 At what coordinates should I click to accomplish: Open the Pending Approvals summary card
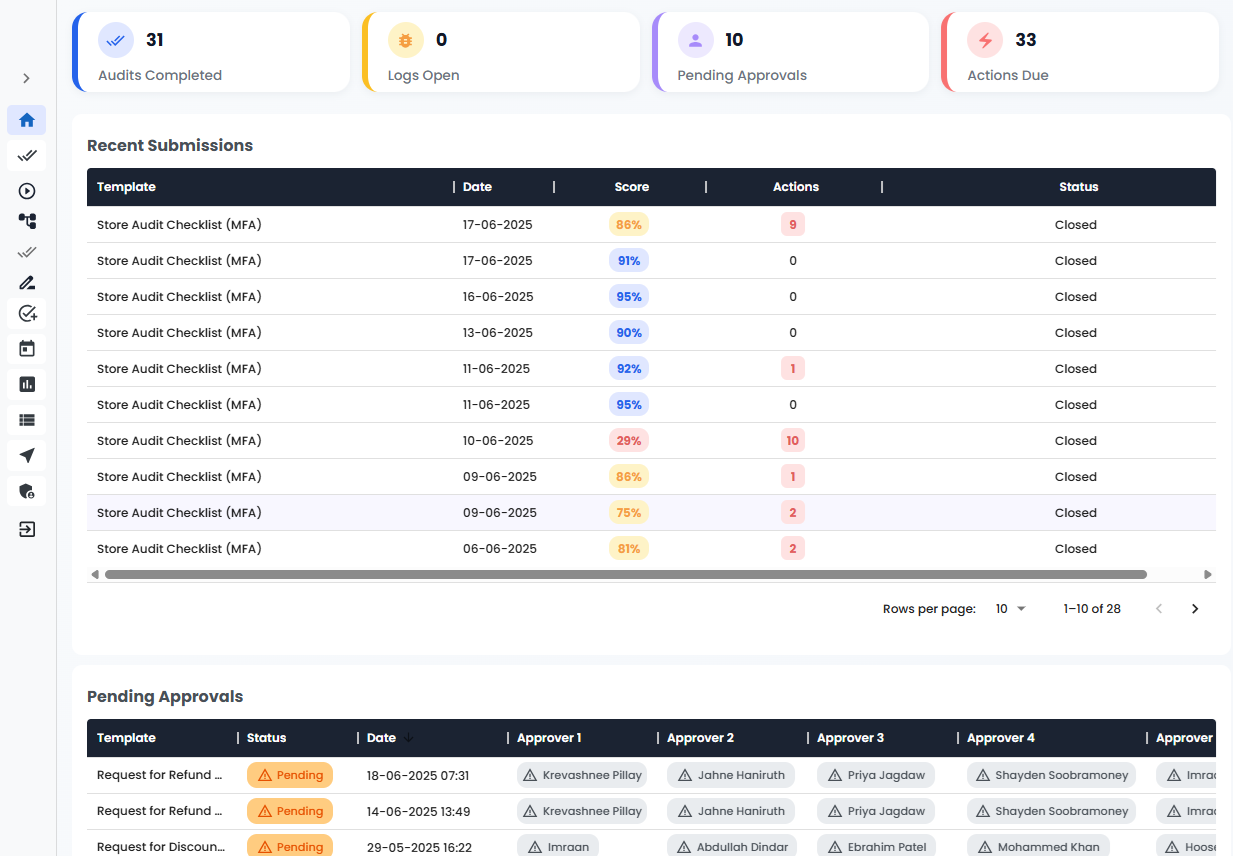(790, 53)
